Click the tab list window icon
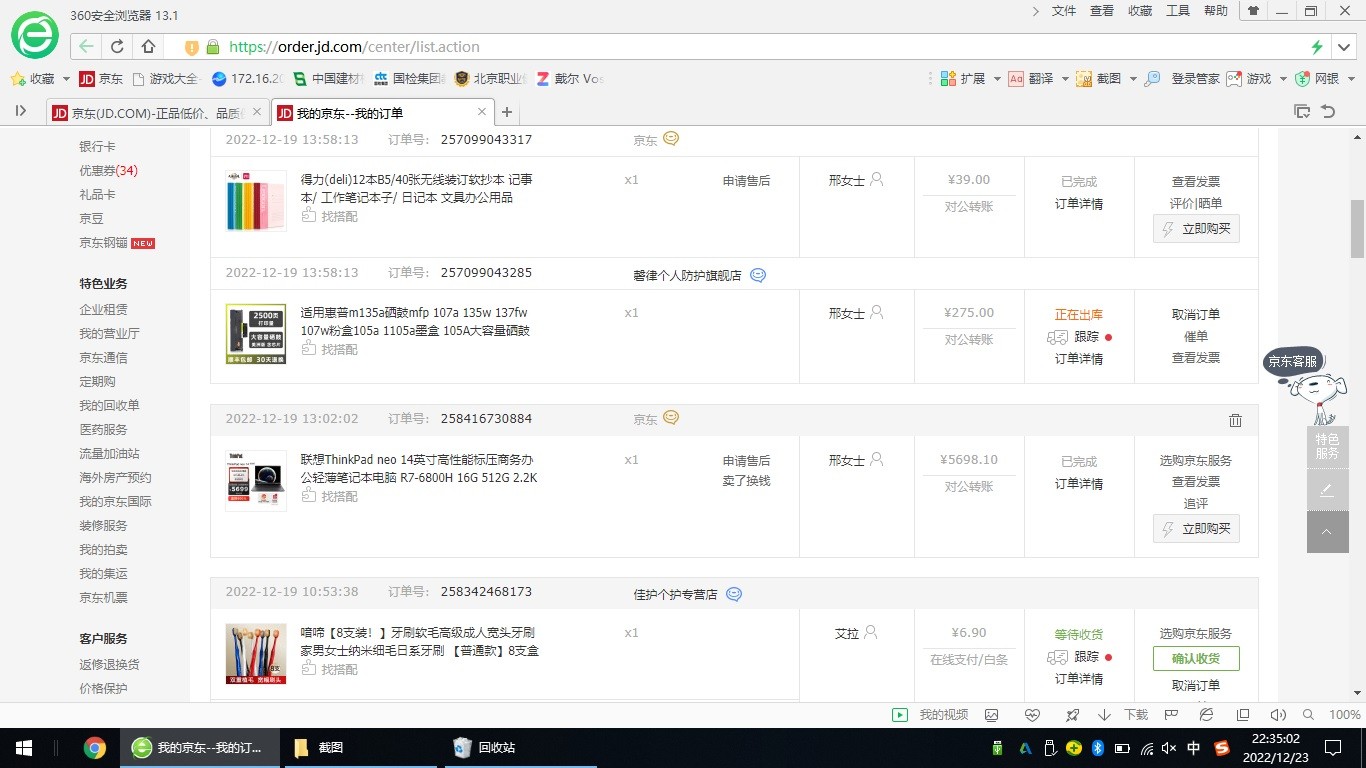Viewport: 1366px width, 768px height. [x=1301, y=111]
